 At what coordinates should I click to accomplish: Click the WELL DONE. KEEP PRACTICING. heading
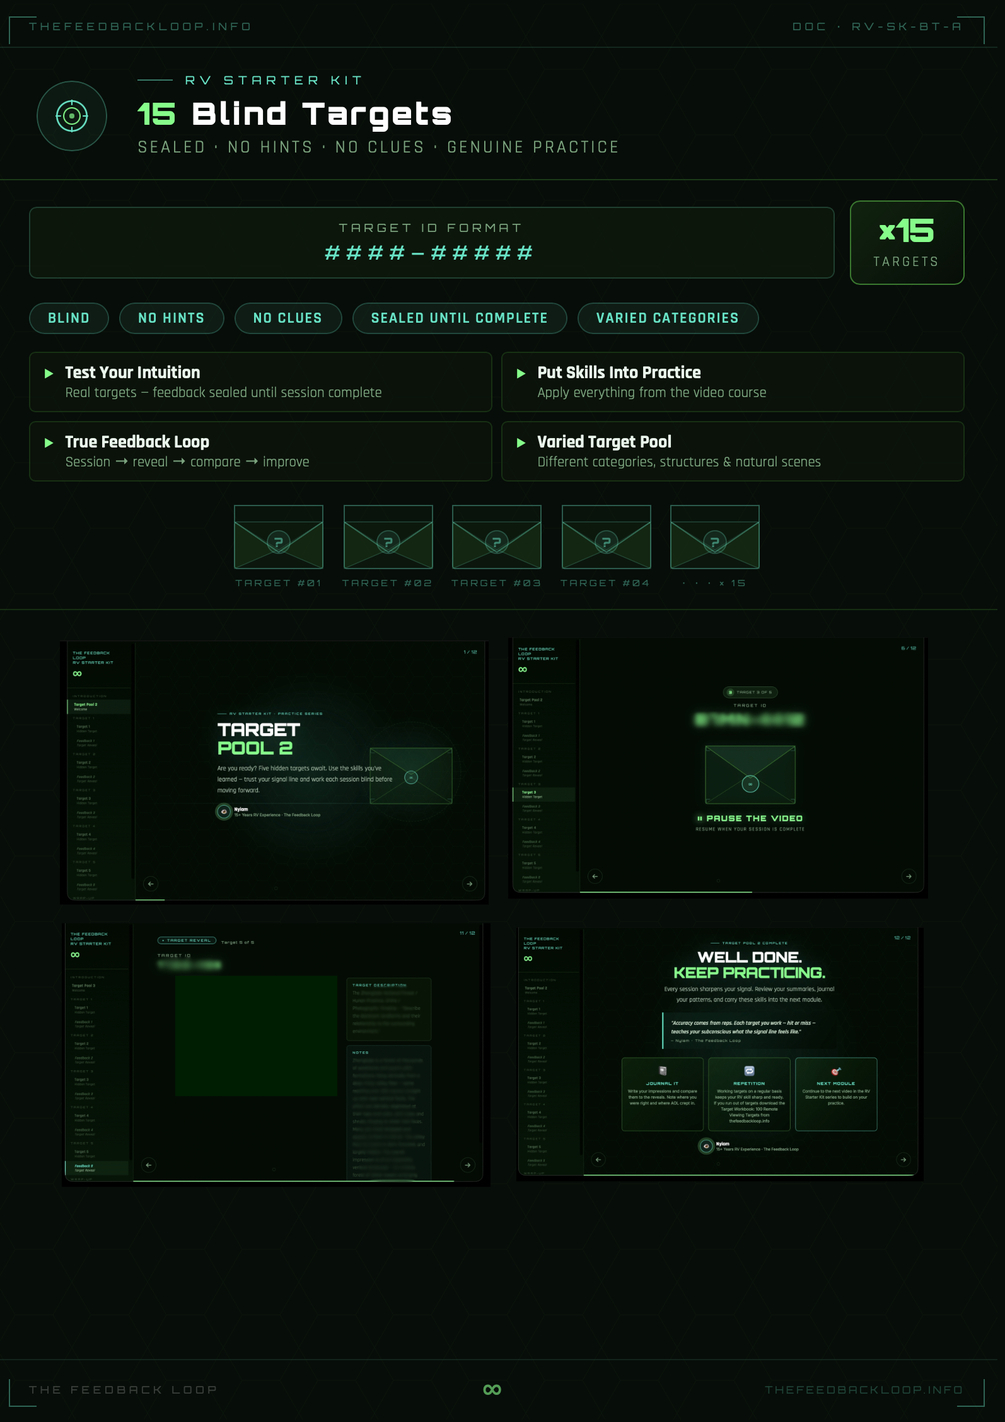click(x=749, y=965)
